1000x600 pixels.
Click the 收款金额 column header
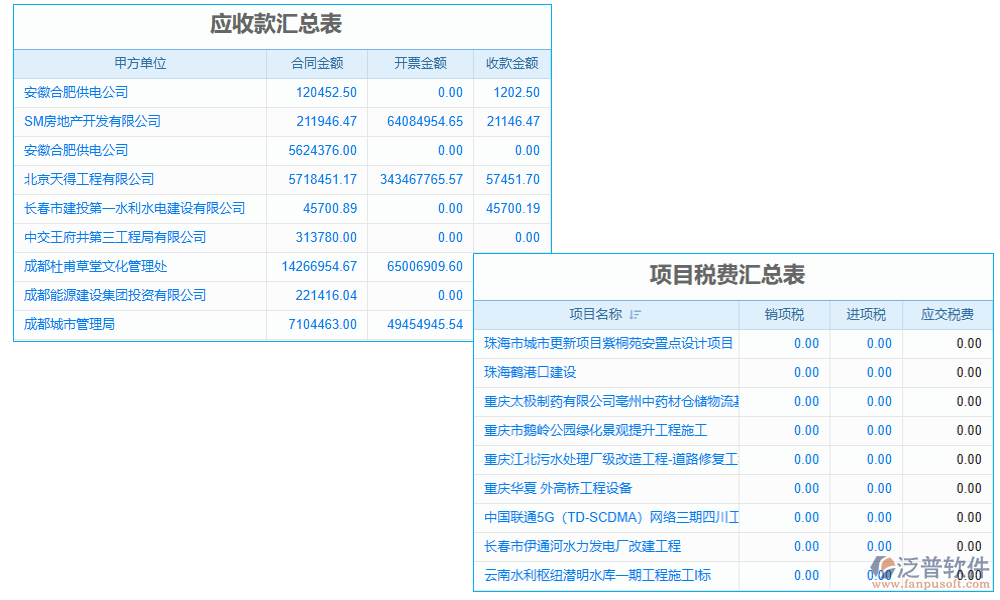coord(512,63)
